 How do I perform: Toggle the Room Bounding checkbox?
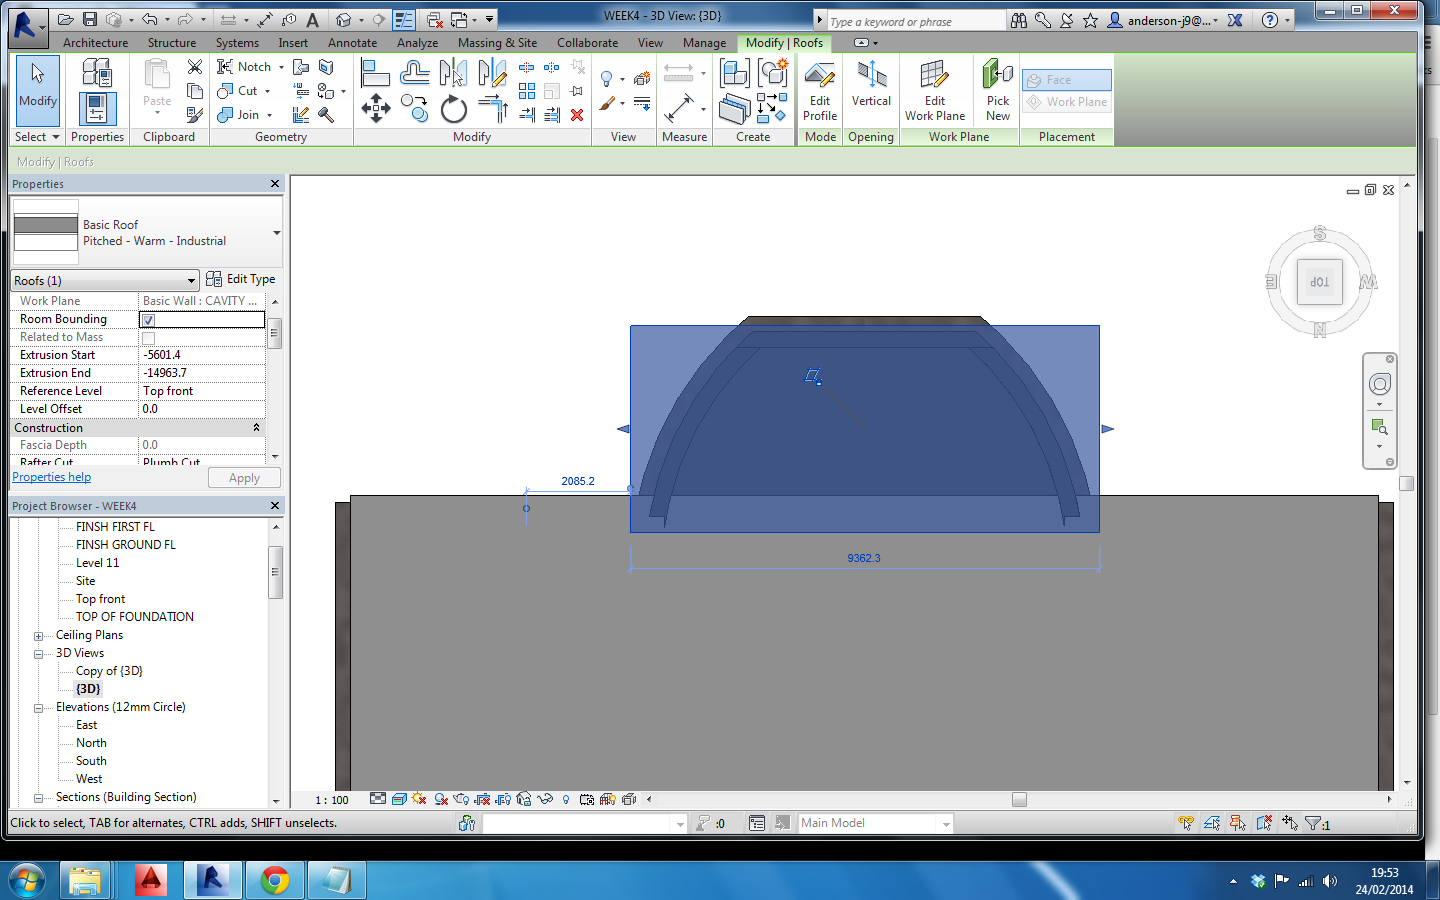pyautogui.click(x=148, y=320)
